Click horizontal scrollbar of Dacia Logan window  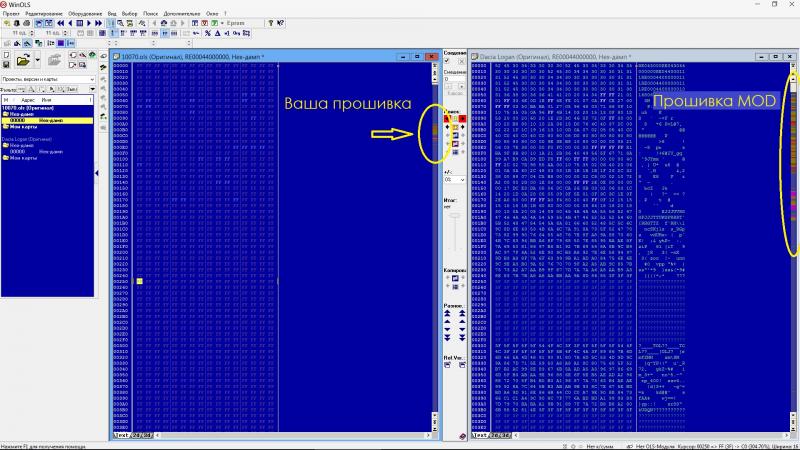tap(651, 435)
